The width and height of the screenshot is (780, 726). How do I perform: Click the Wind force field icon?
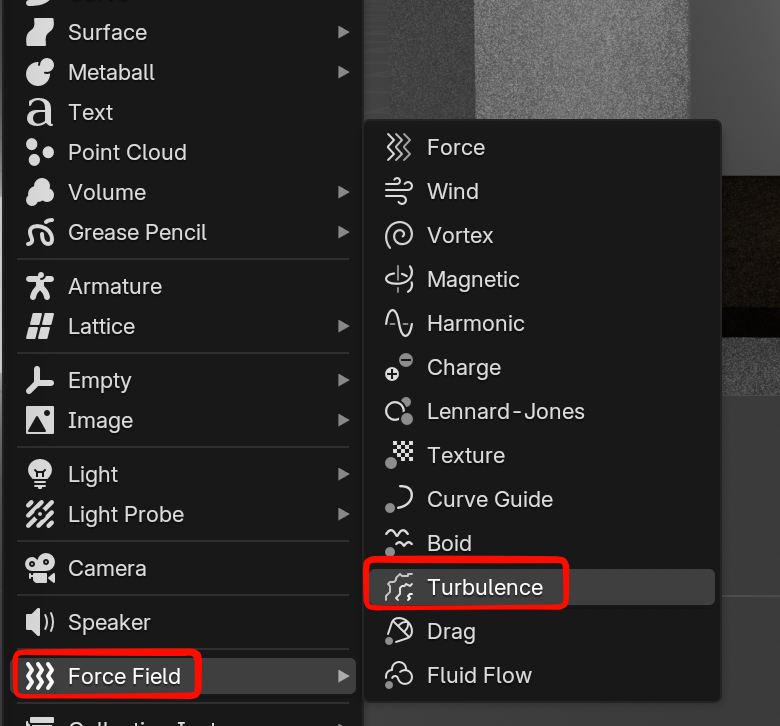point(399,192)
